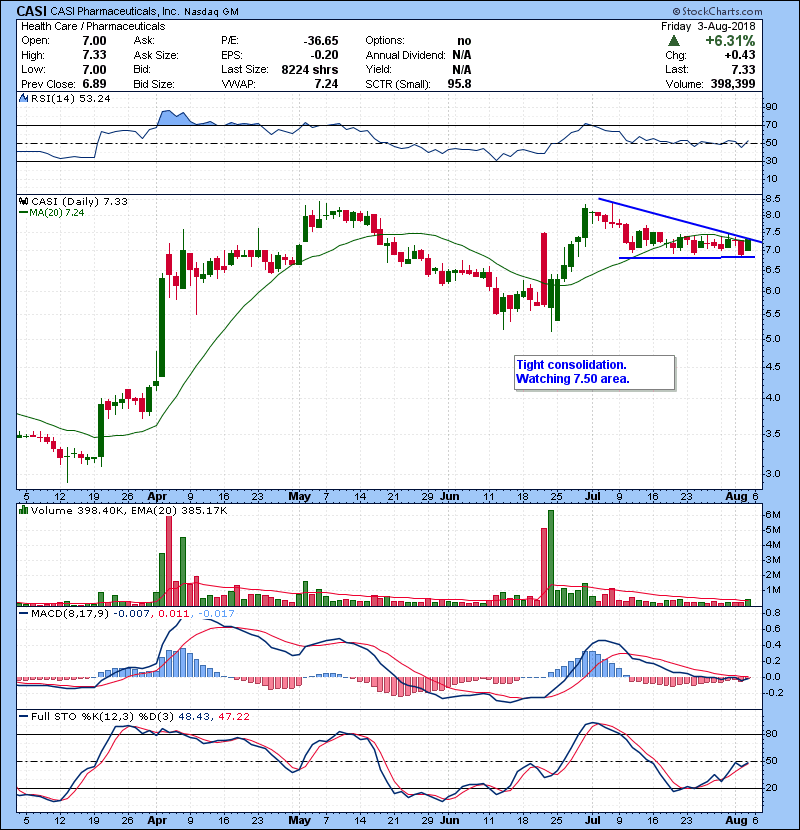Click the RSI(14) 53.24 panel label
This screenshot has width=800, height=830.
(70, 98)
